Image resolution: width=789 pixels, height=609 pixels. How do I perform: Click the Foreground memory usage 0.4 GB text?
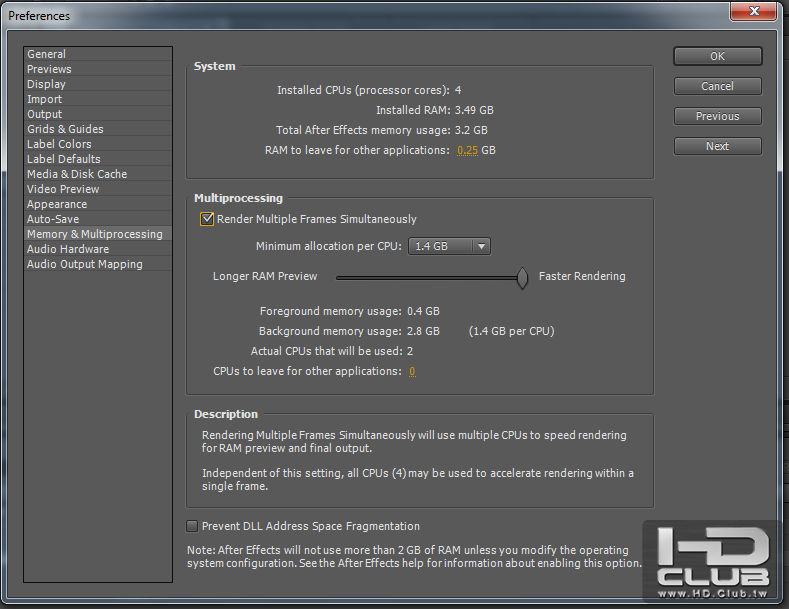pyautogui.click(x=350, y=312)
